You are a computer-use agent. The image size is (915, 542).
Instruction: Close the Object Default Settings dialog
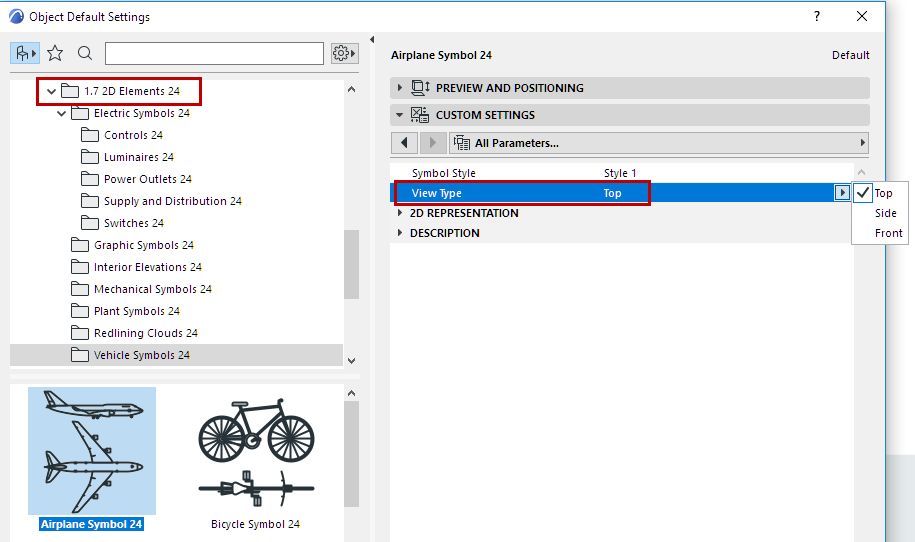click(862, 16)
